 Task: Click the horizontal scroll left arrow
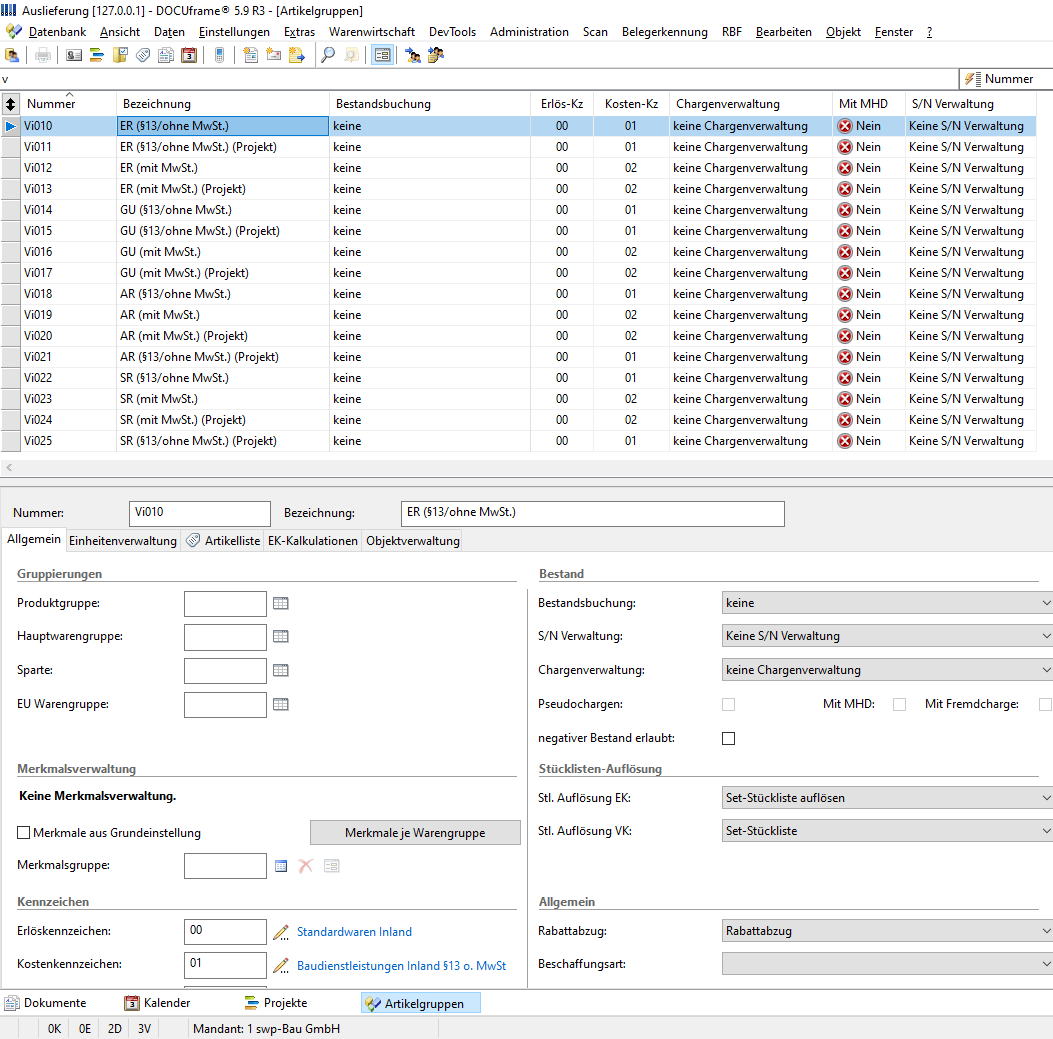pyautogui.click(x=9, y=467)
